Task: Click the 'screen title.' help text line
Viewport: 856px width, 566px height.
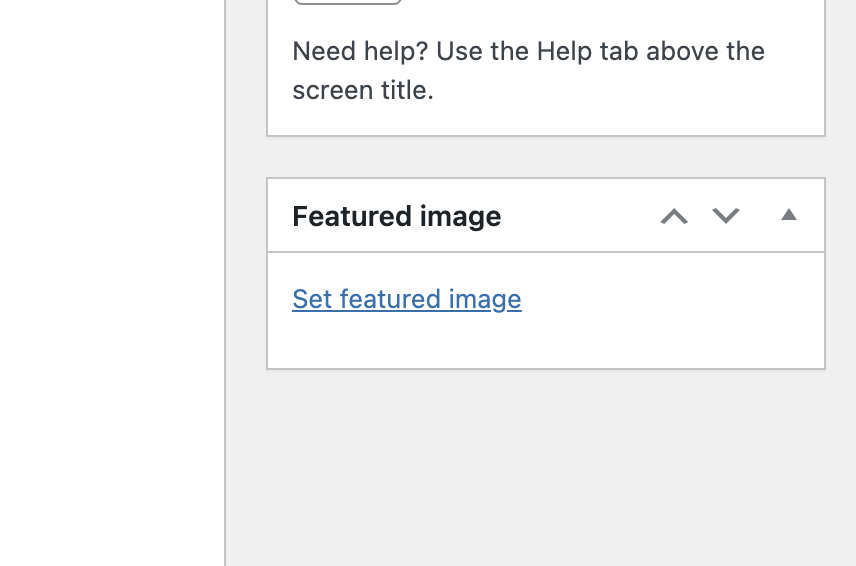Action: 363,90
